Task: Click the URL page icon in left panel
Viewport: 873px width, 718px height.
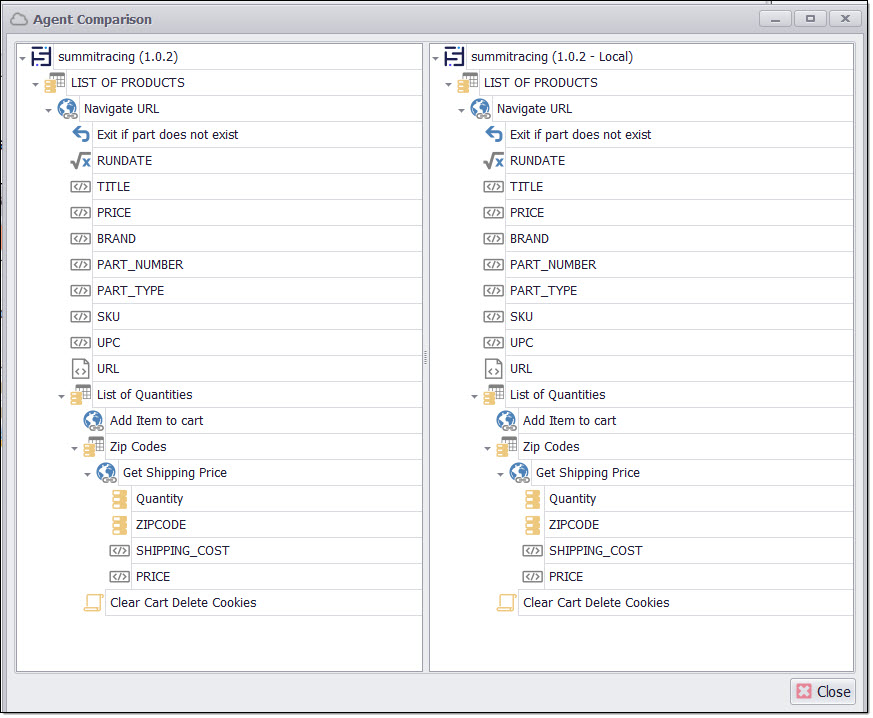Action: coord(81,369)
